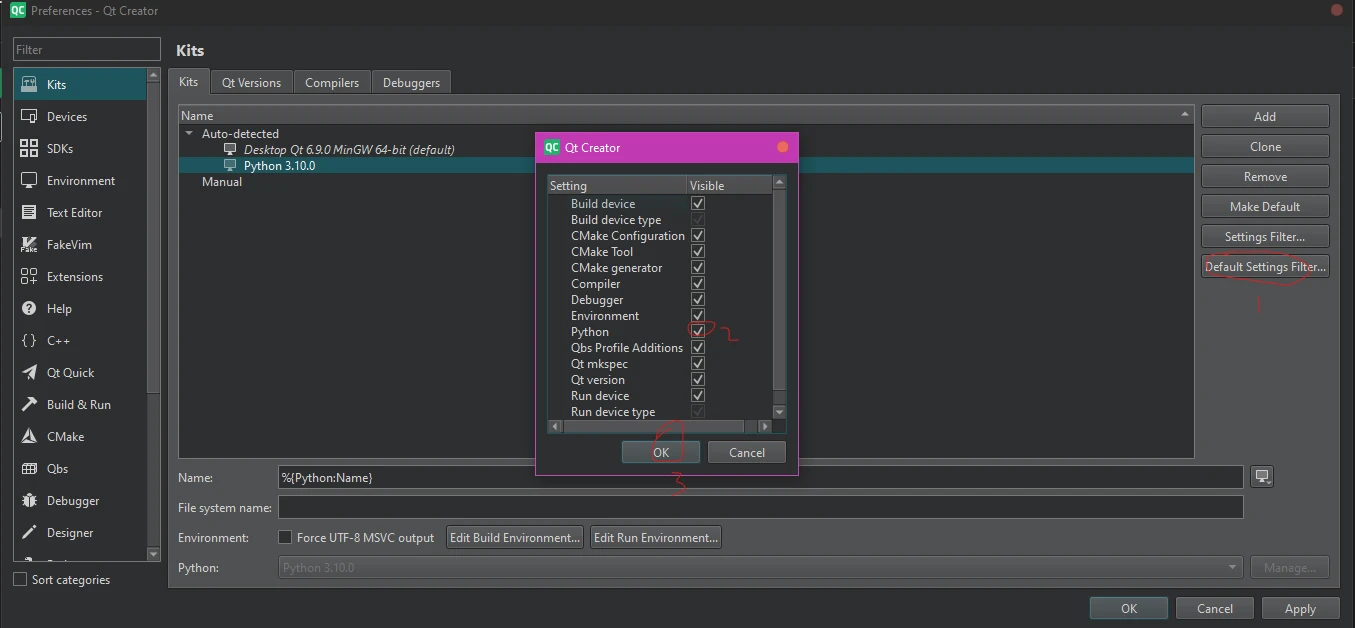Open the Python version dropdown

coord(761,568)
